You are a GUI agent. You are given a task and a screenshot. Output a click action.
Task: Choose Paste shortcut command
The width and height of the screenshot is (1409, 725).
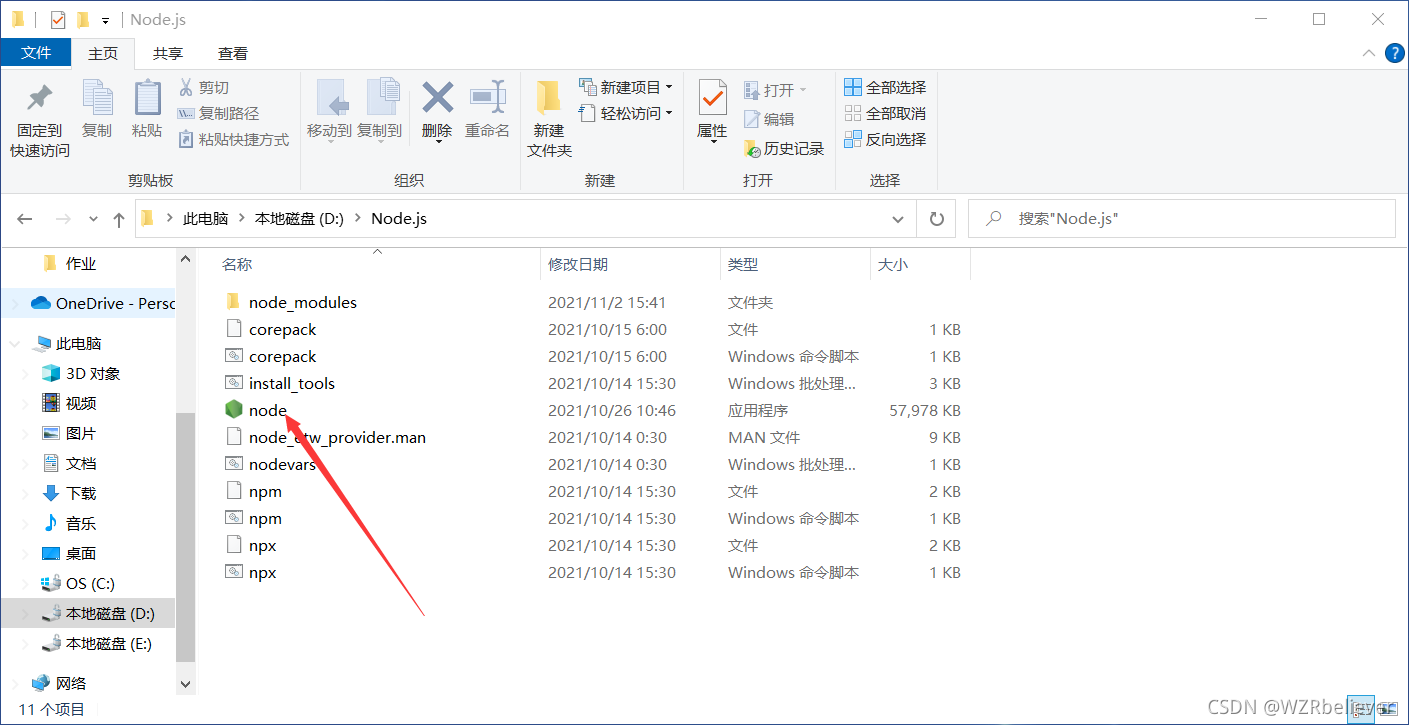pos(233,140)
